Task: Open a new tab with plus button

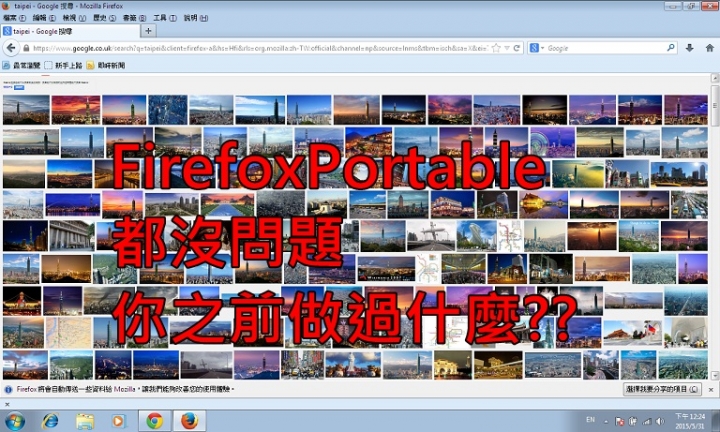Action: coord(148,31)
